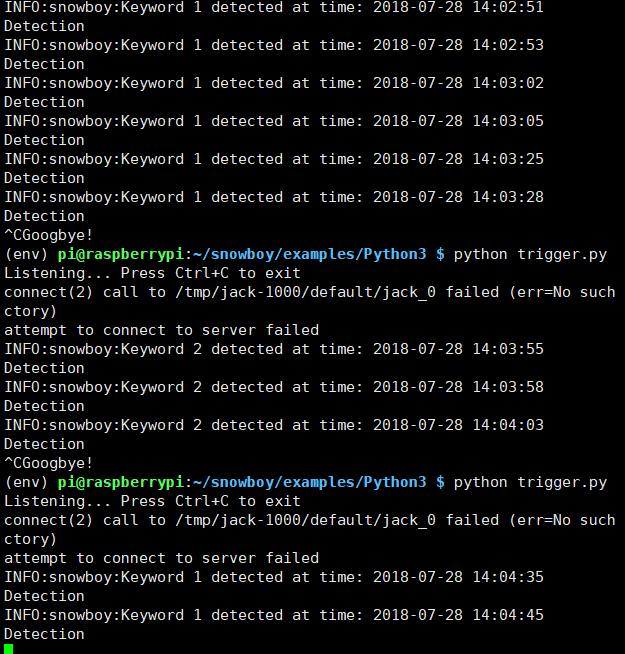This screenshot has width=625, height=654.
Task: Click the second 'python trigger.py' command
Action: 530,483
